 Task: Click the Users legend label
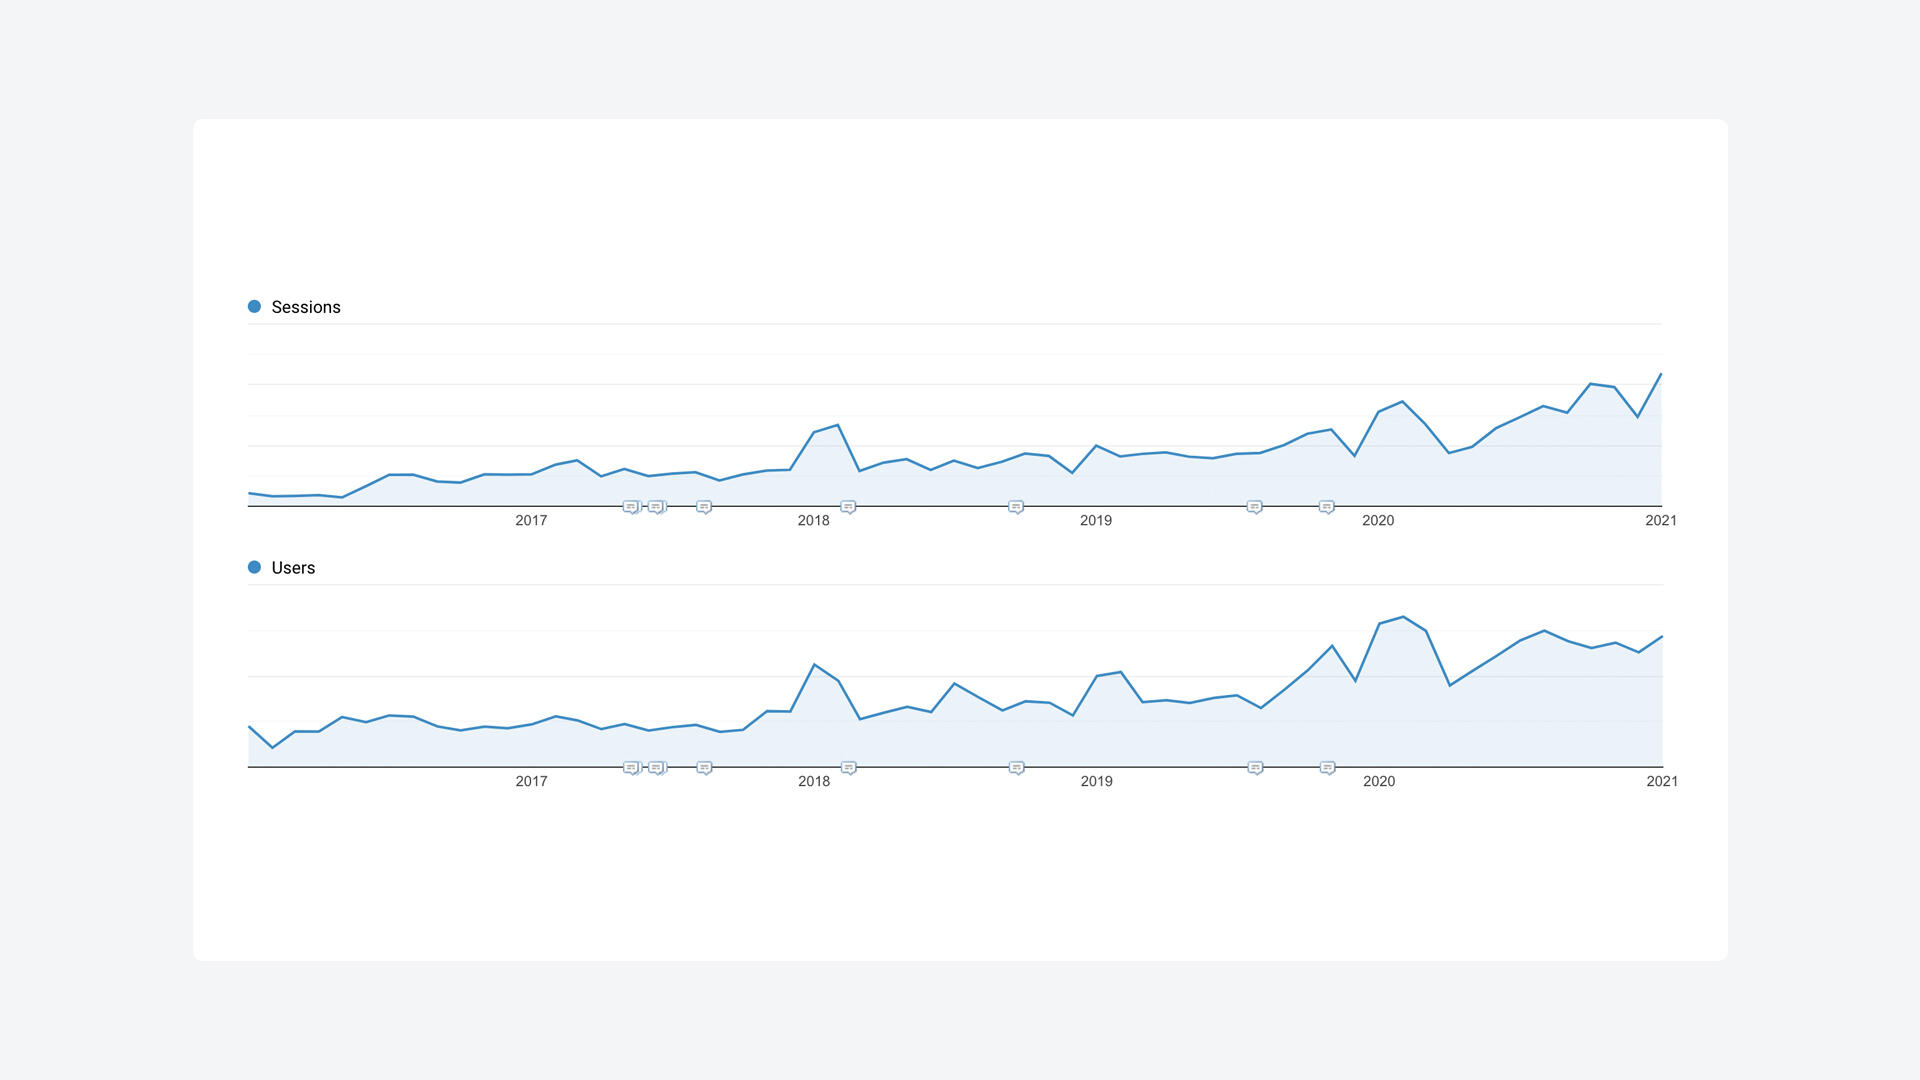click(x=293, y=568)
